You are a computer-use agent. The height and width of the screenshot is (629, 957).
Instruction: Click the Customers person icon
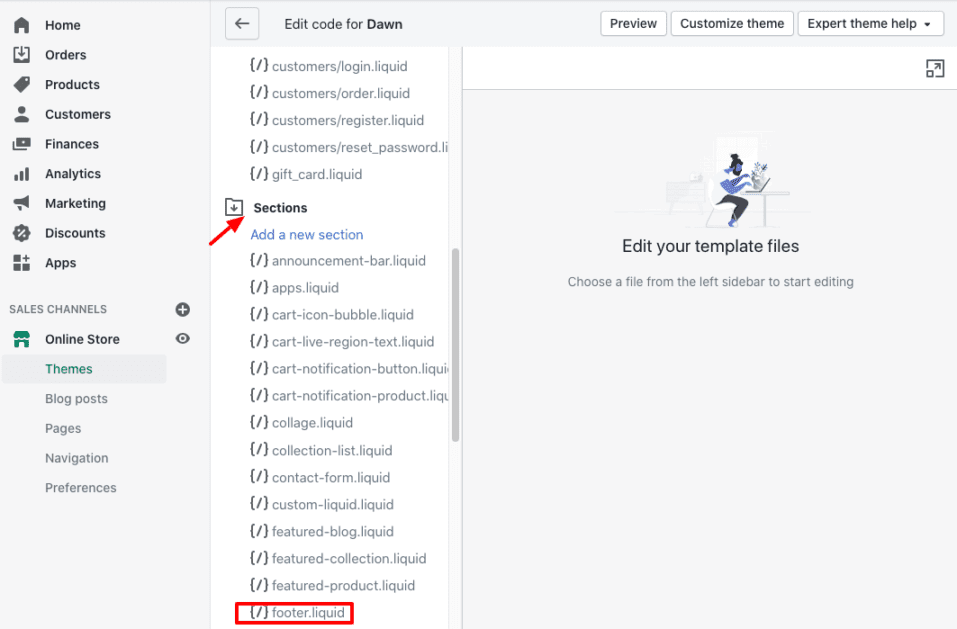pos(21,114)
